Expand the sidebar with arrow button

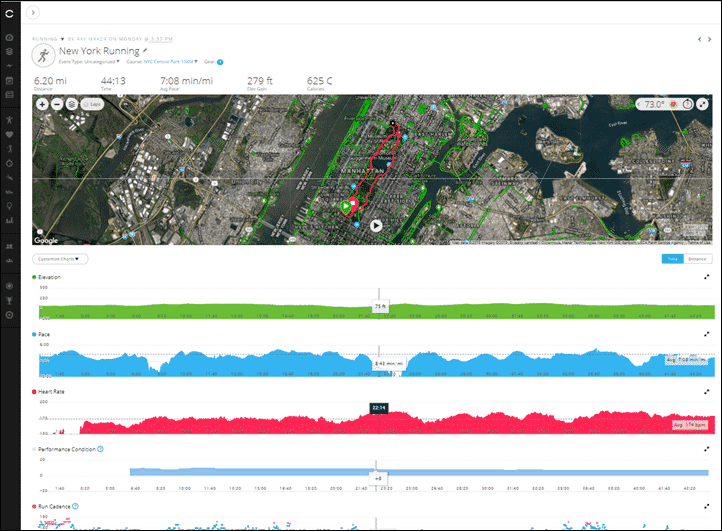pyautogui.click(x=33, y=12)
